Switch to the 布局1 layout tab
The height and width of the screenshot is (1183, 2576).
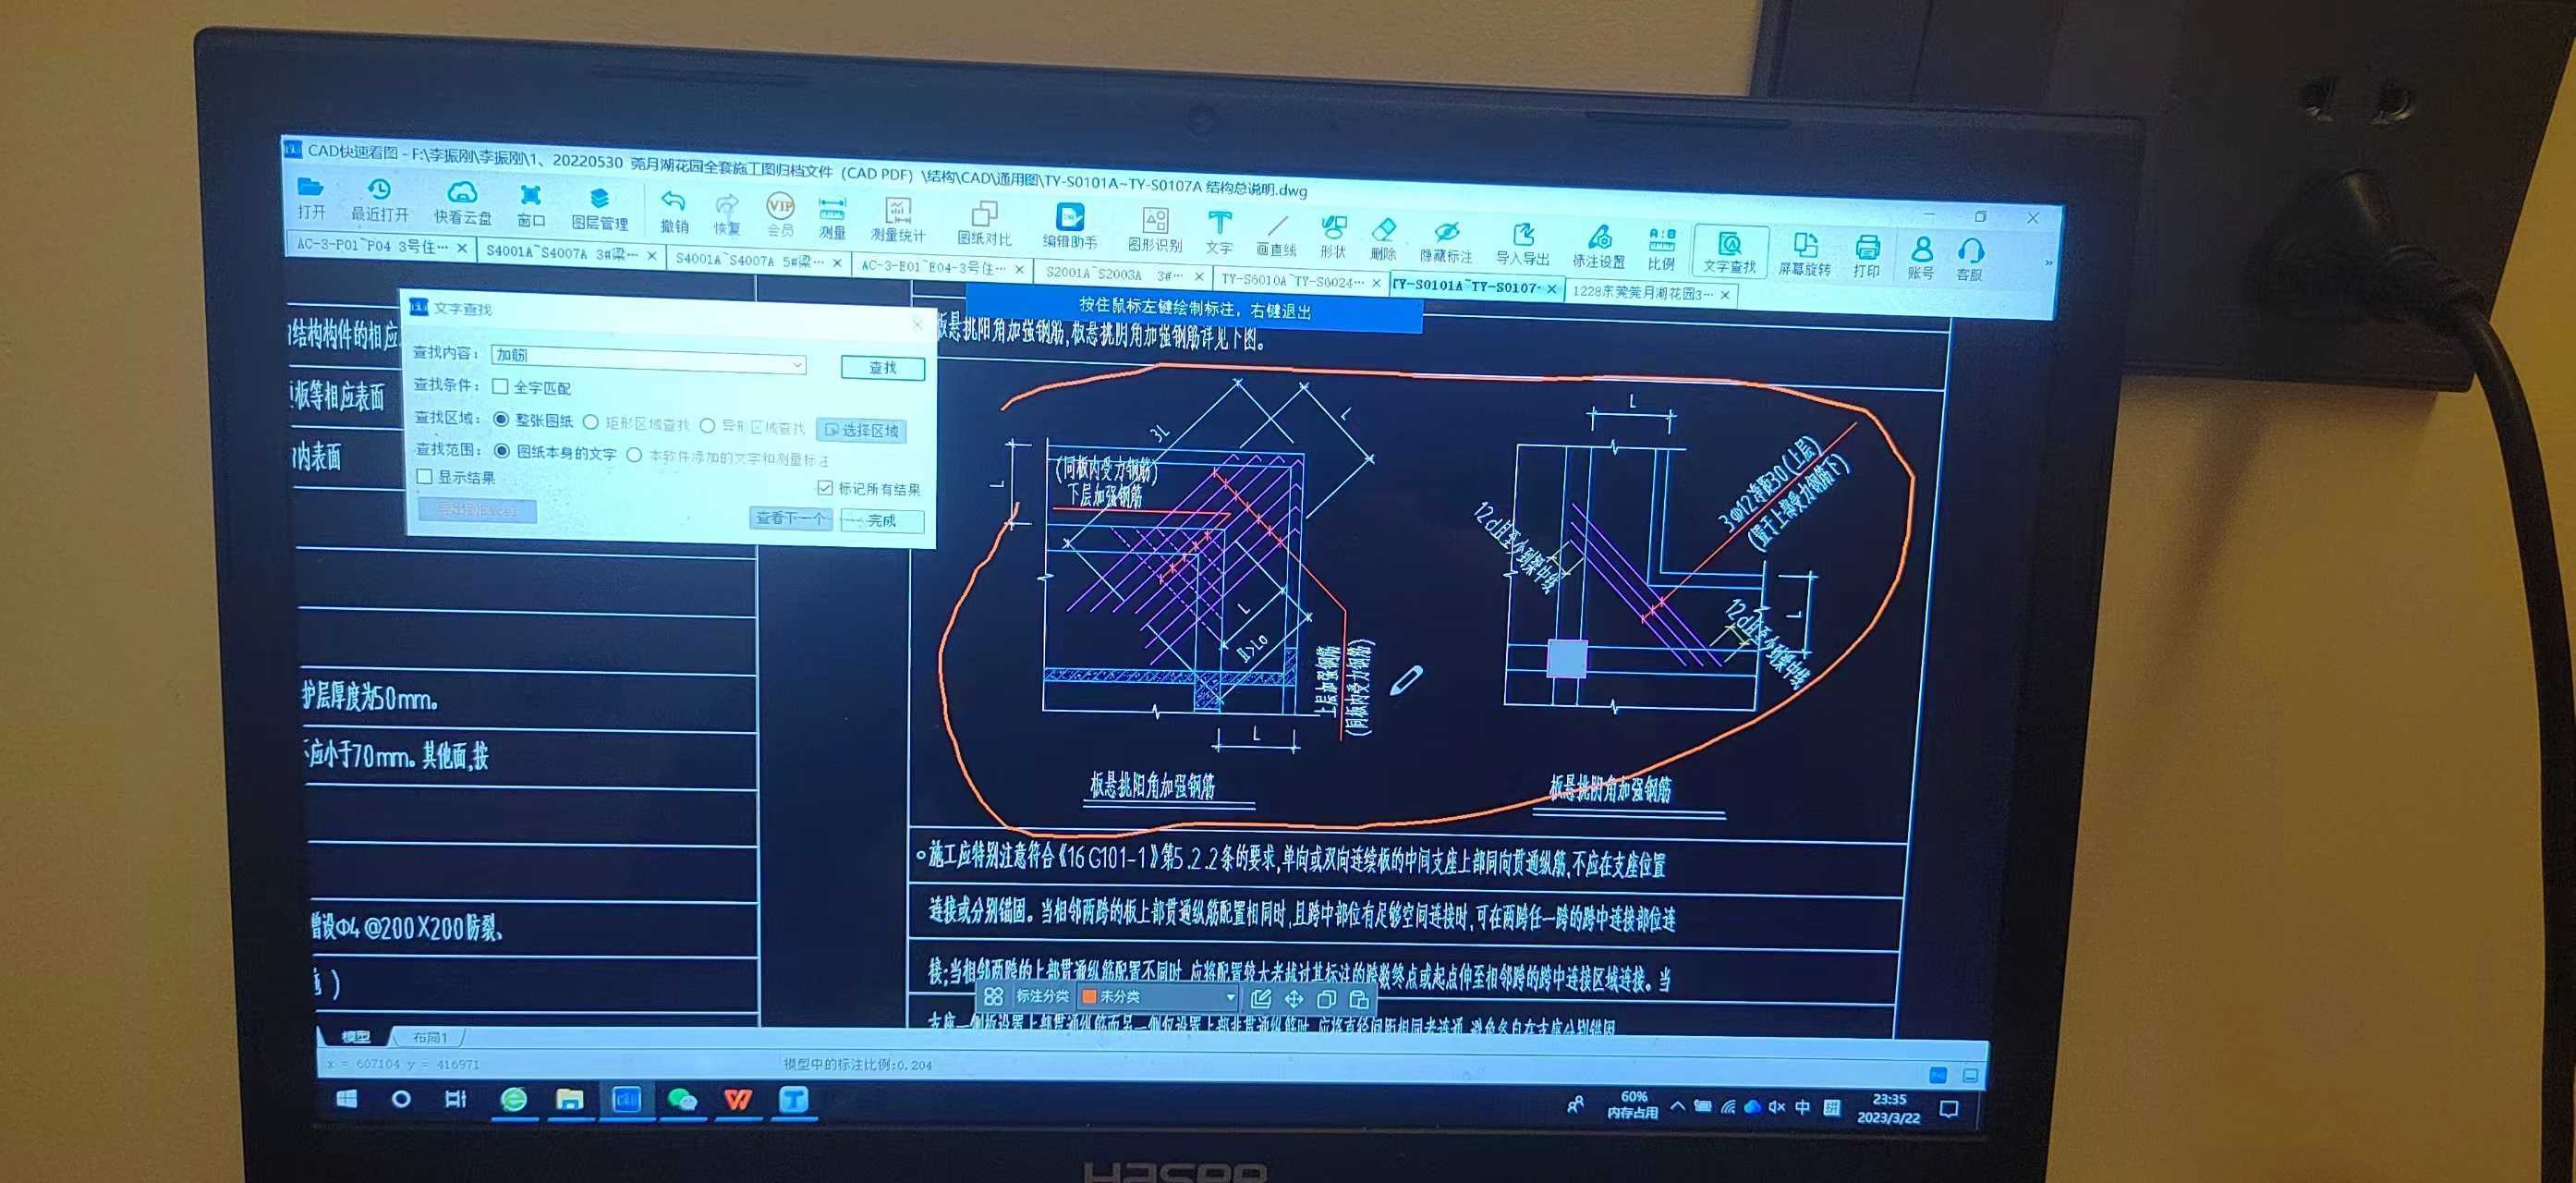pyautogui.click(x=430, y=1038)
